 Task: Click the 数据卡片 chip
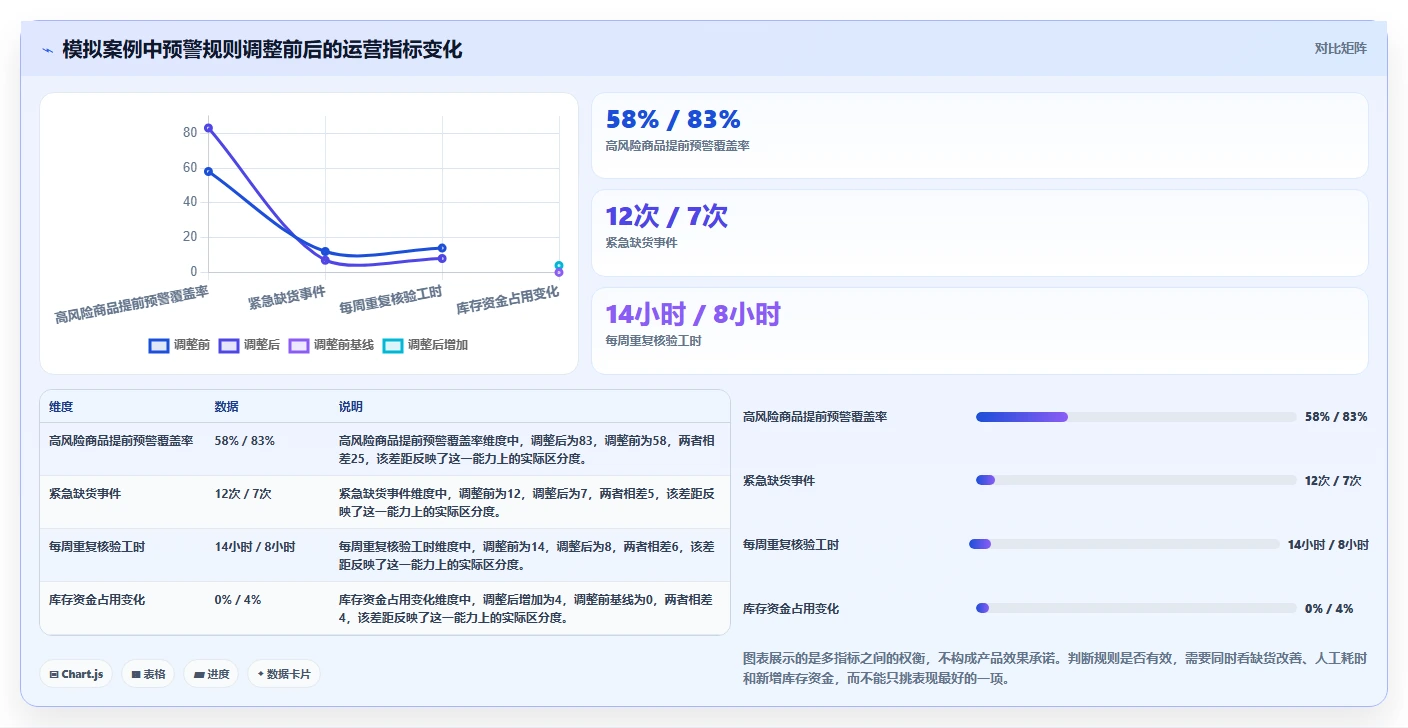pyautogui.click(x=284, y=674)
